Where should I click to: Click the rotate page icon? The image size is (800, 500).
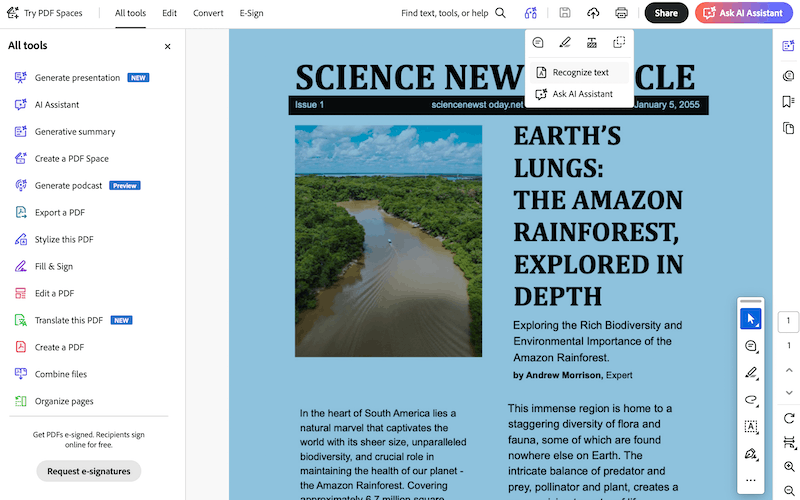789,418
